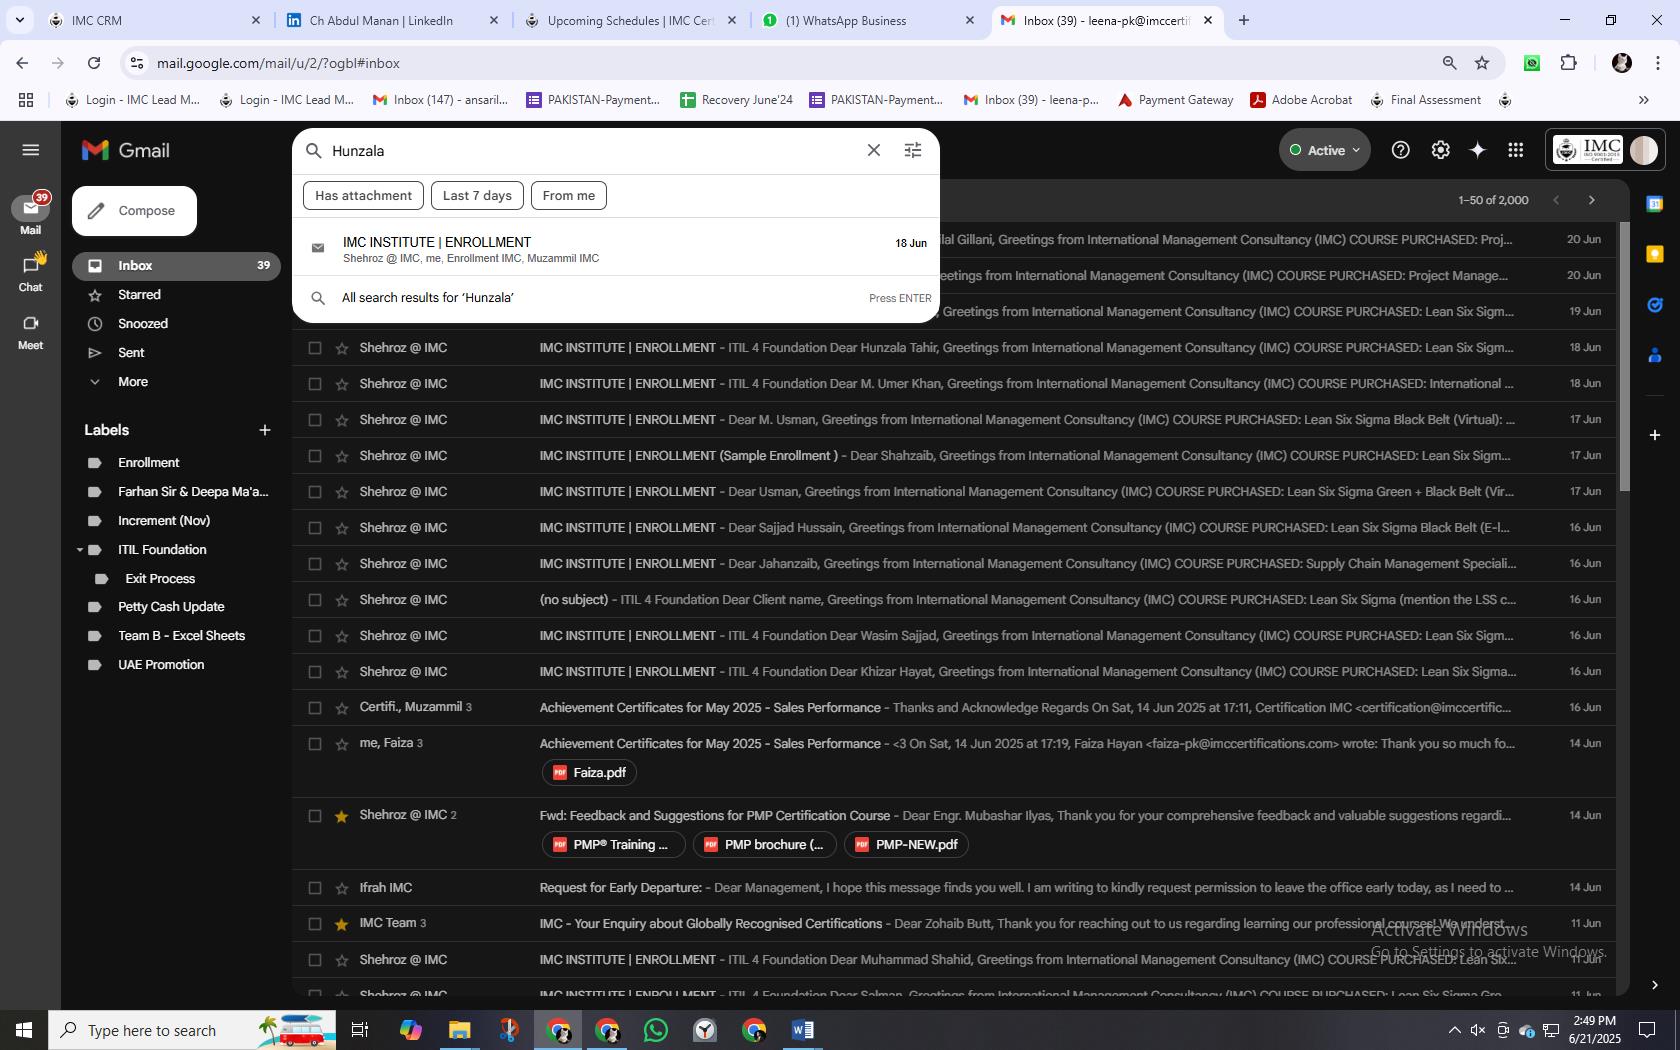Compose a new email
The width and height of the screenshot is (1680, 1050).
[x=134, y=211]
